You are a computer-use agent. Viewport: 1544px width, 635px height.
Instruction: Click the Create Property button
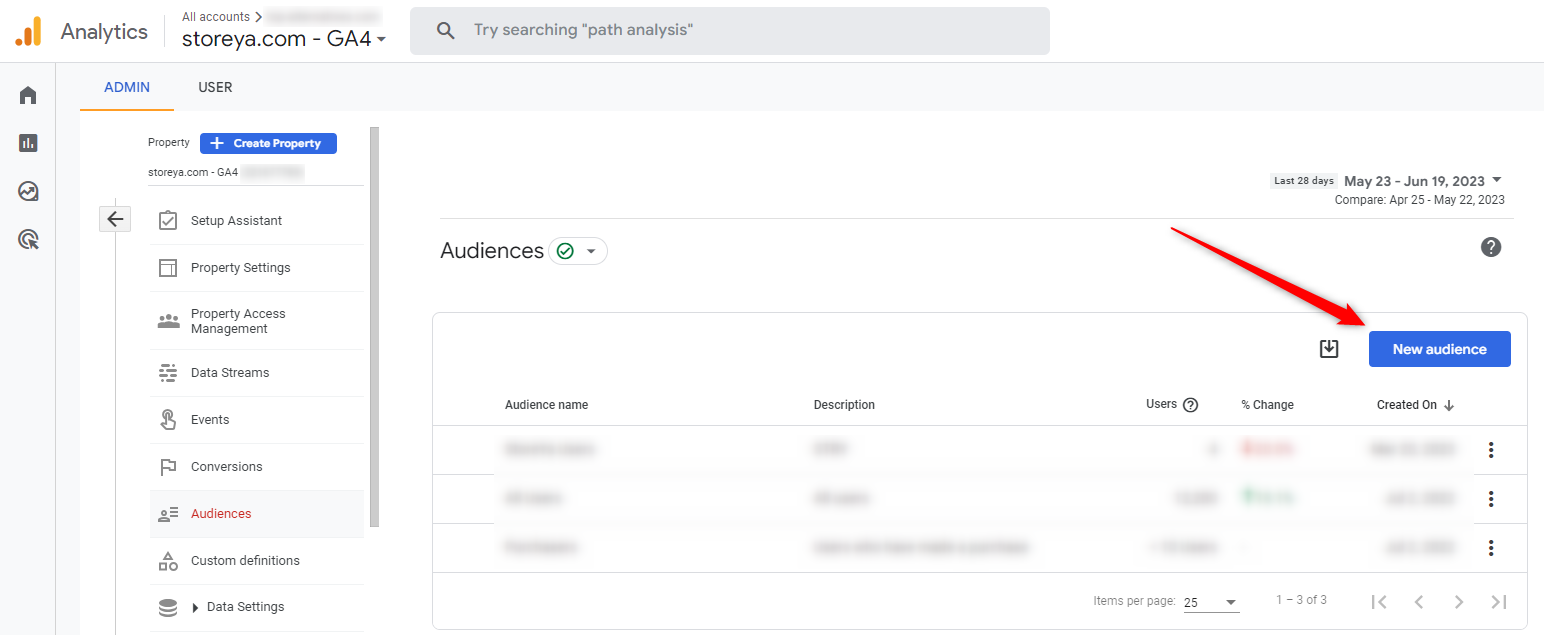click(x=268, y=143)
